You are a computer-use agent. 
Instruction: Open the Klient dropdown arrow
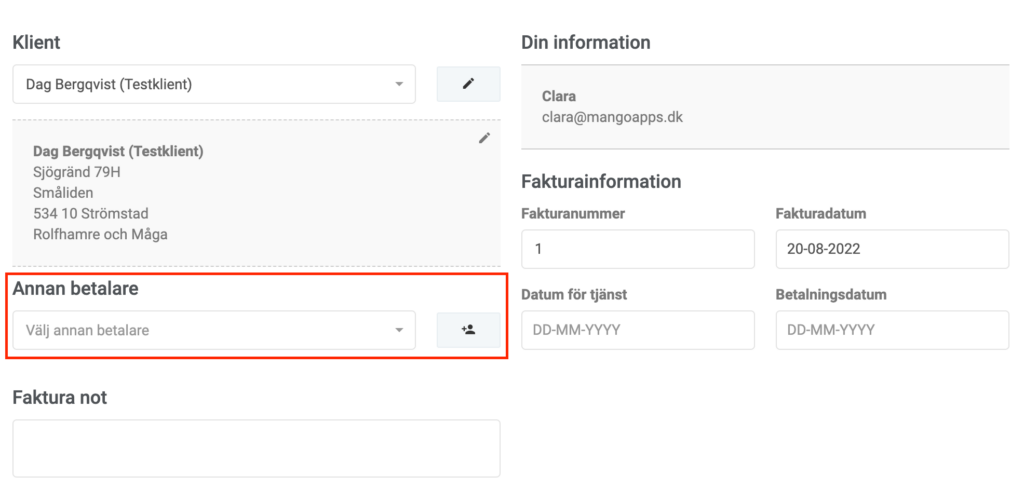pyautogui.click(x=399, y=84)
